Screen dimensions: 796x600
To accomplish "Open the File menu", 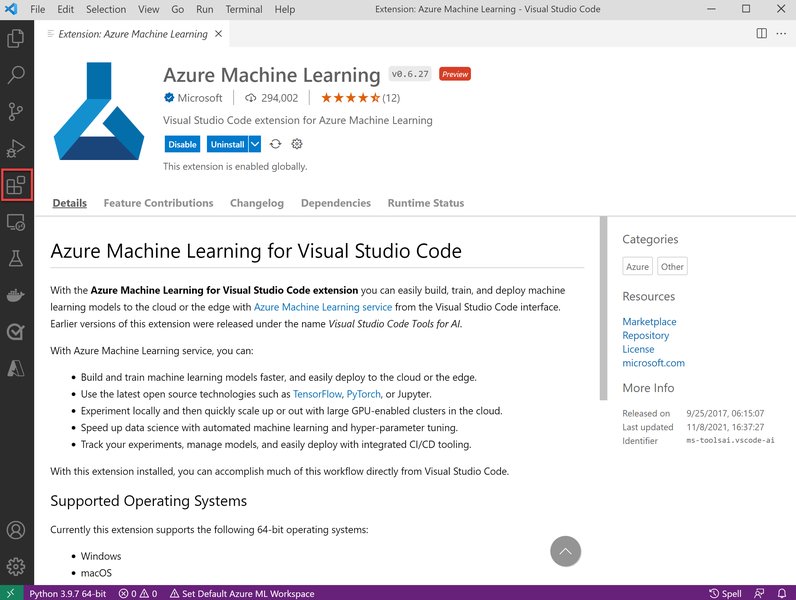I will click(x=38, y=9).
